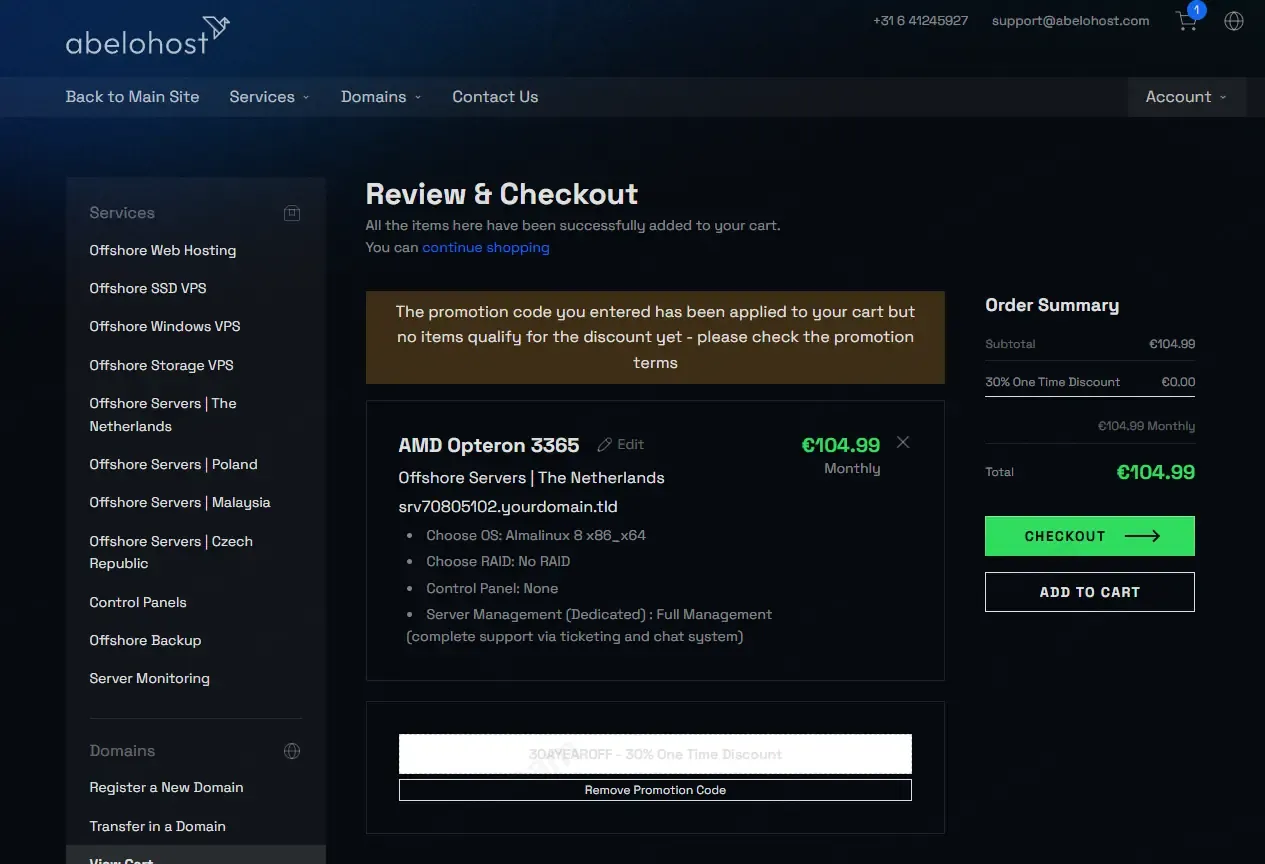Go Back to Main Site
The image size is (1265, 864).
pos(133,97)
